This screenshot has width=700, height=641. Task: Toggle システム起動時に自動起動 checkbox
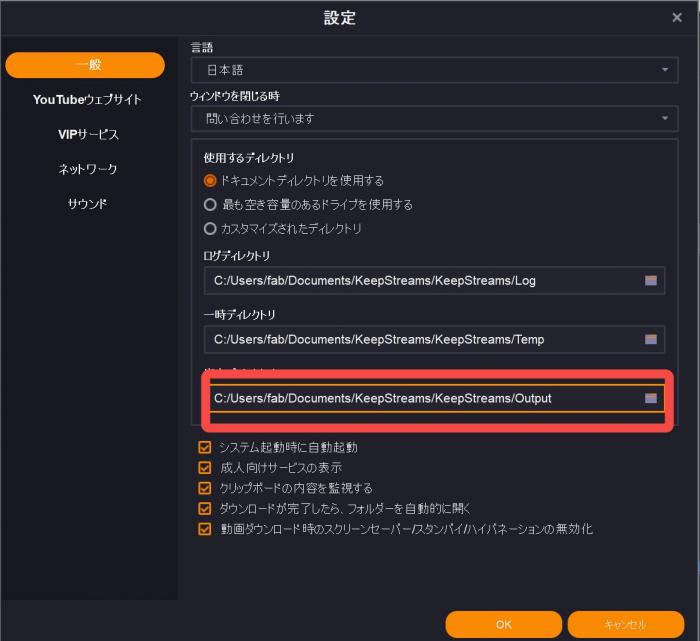(205, 448)
